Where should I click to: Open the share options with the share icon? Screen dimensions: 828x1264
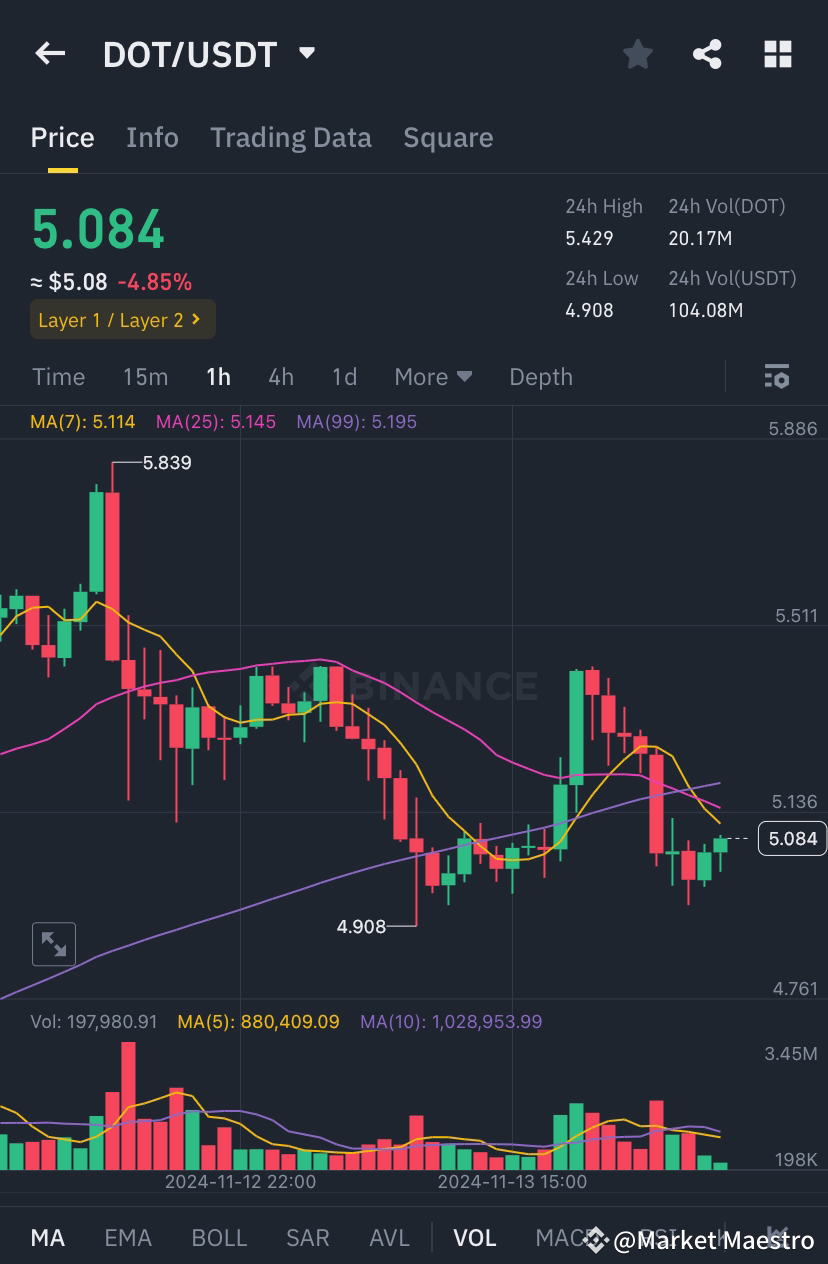point(707,55)
